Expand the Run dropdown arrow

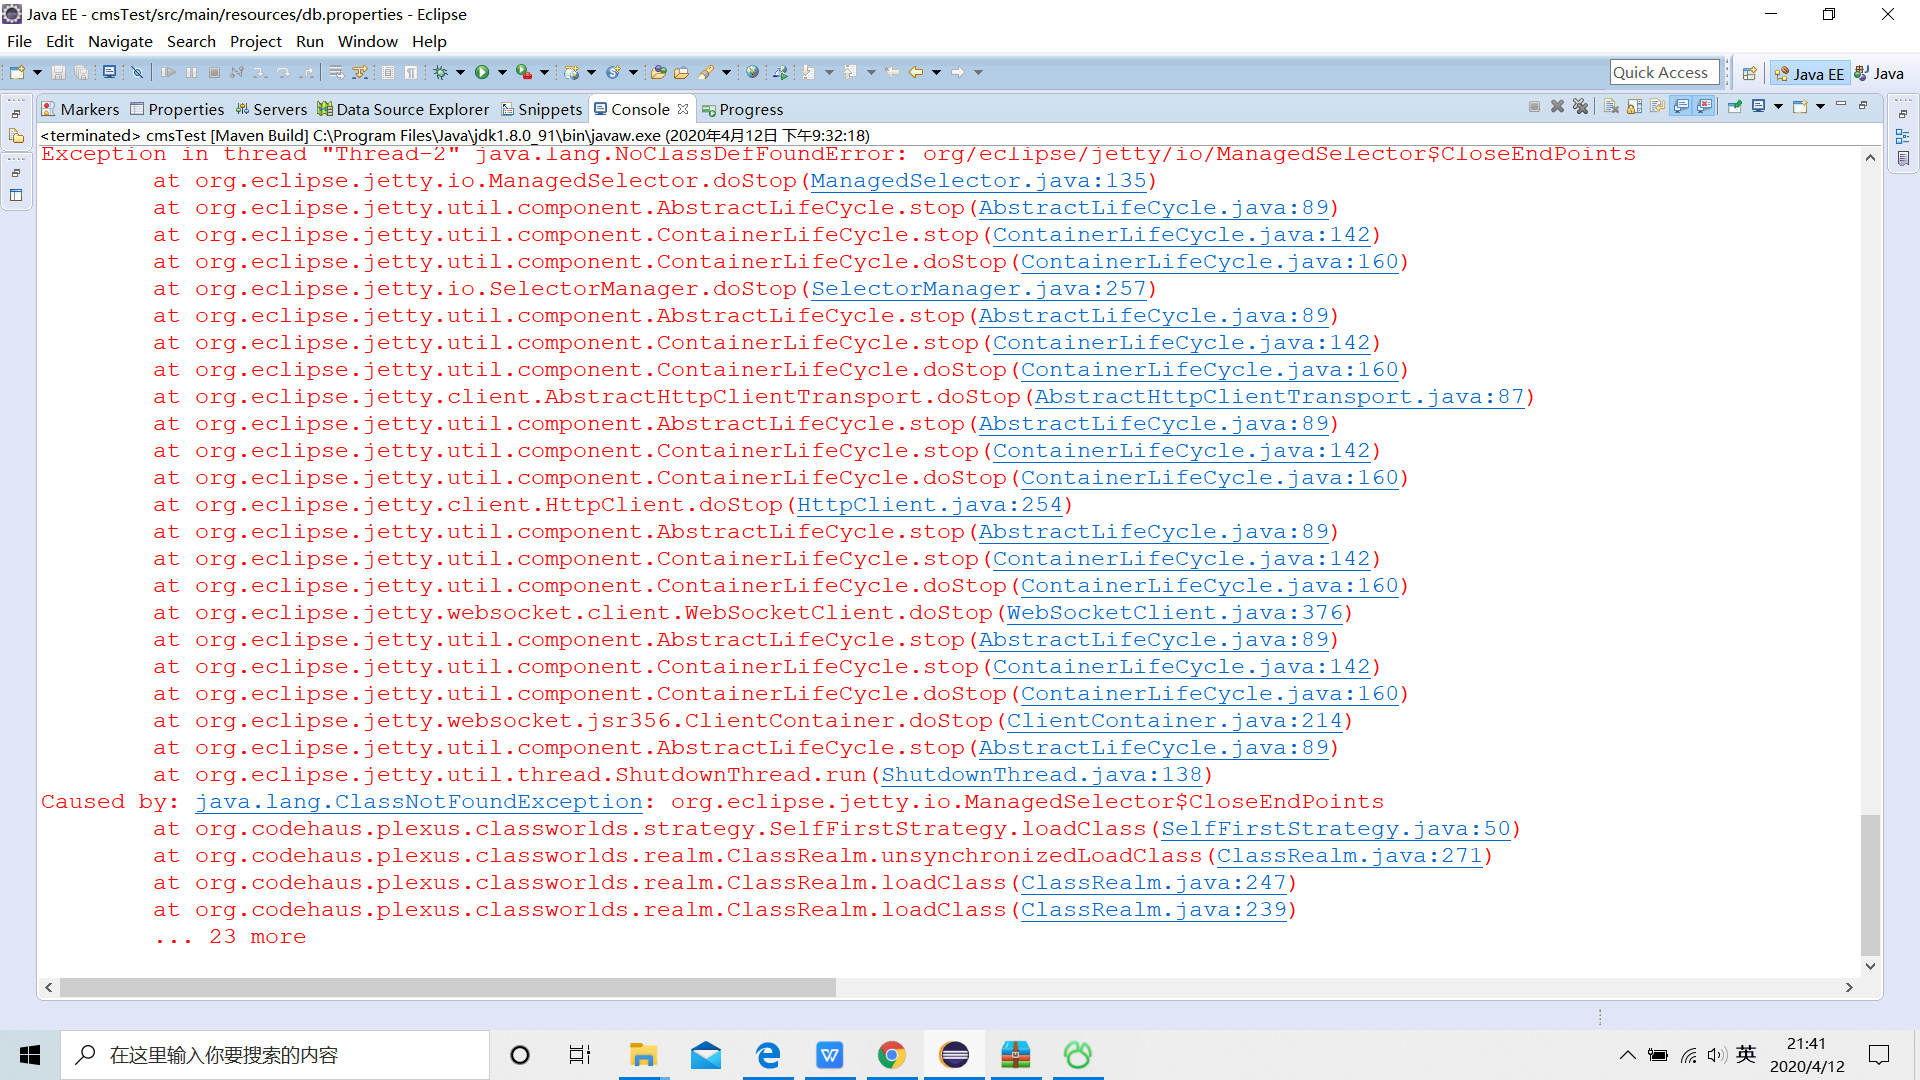tap(502, 72)
